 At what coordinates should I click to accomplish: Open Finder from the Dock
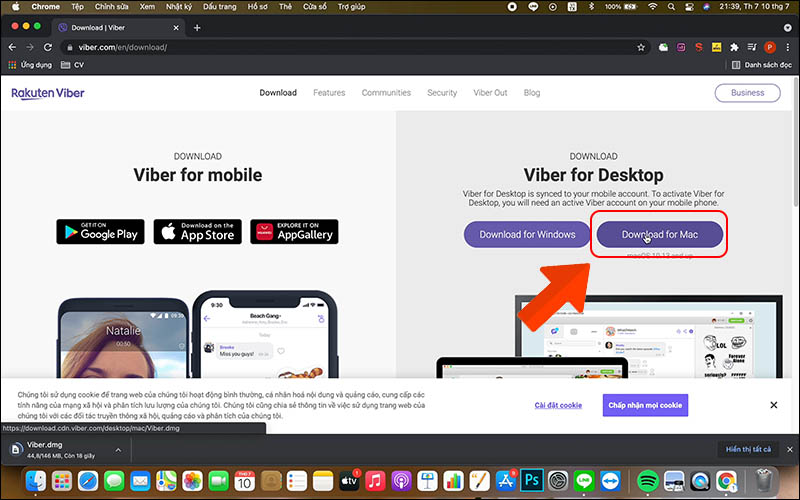click(x=36, y=481)
